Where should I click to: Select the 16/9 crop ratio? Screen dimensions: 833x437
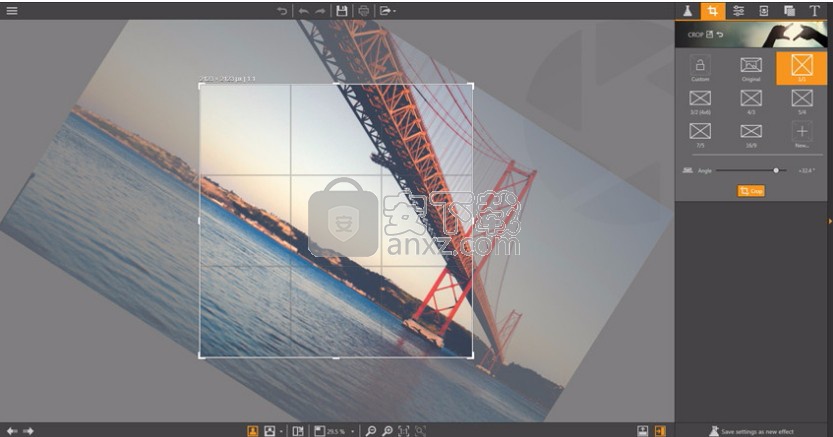click(751, 135)
